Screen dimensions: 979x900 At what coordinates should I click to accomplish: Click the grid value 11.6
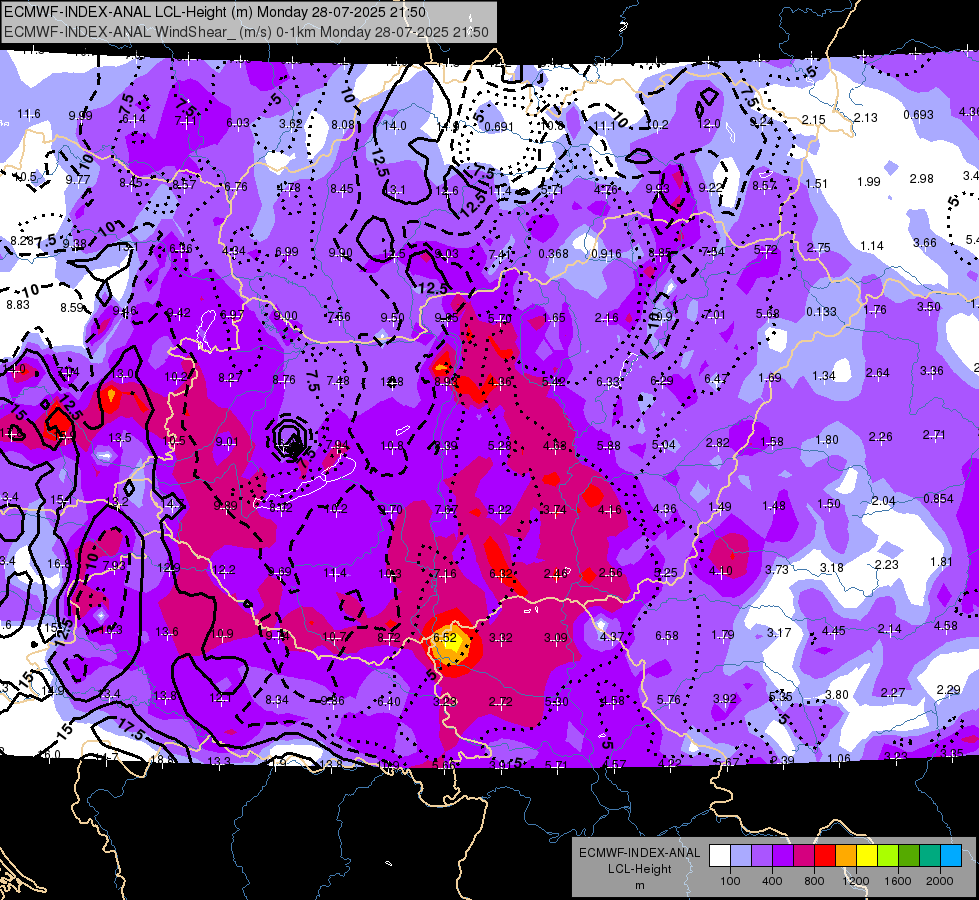[x=29, y=114]
